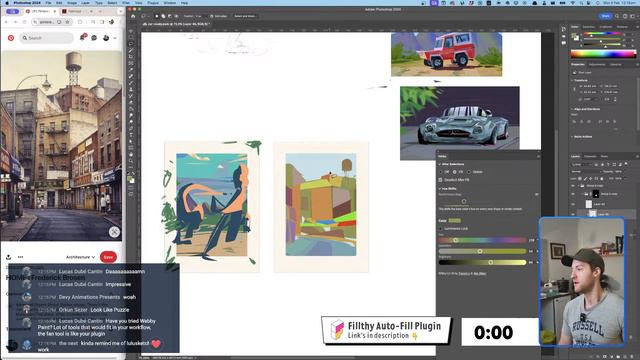Hide the topmost group layer eye icon
Screen dimensions: 640x360
tap(573, 185)
